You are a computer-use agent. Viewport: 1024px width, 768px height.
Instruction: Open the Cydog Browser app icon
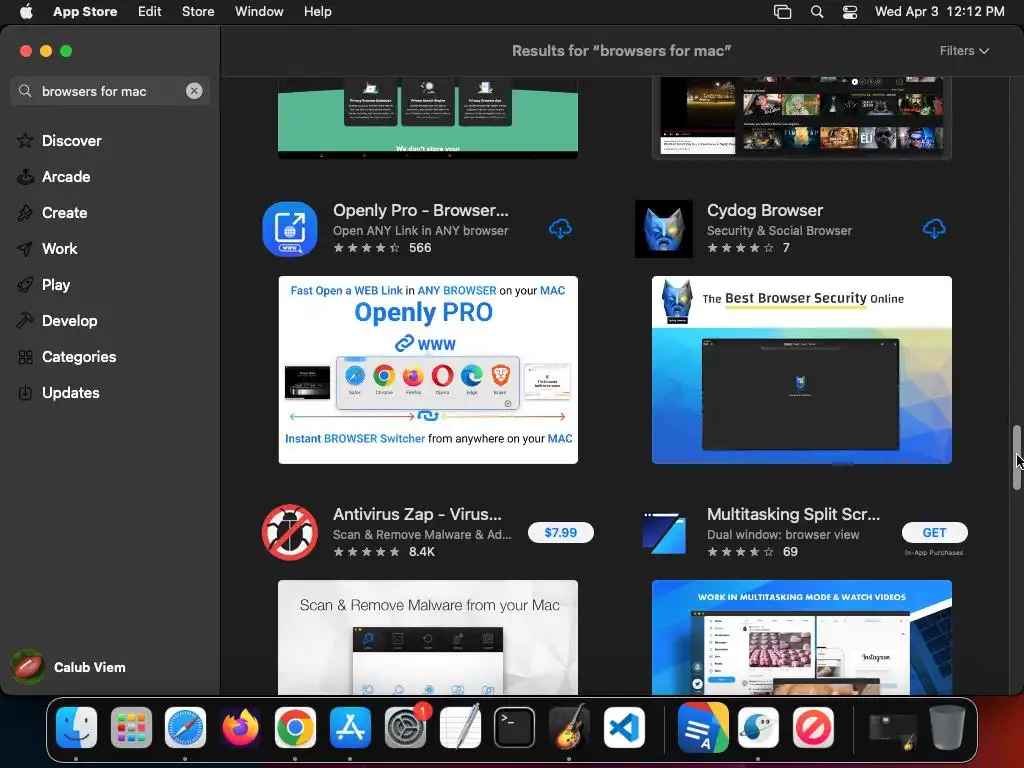click(664, 229)
